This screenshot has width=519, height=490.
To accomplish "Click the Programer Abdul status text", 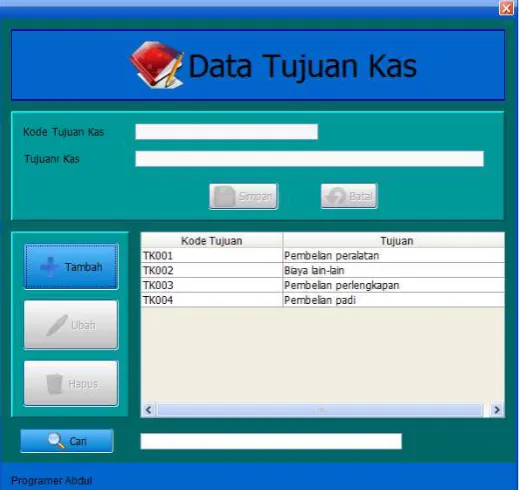I will tap(52, 480).
